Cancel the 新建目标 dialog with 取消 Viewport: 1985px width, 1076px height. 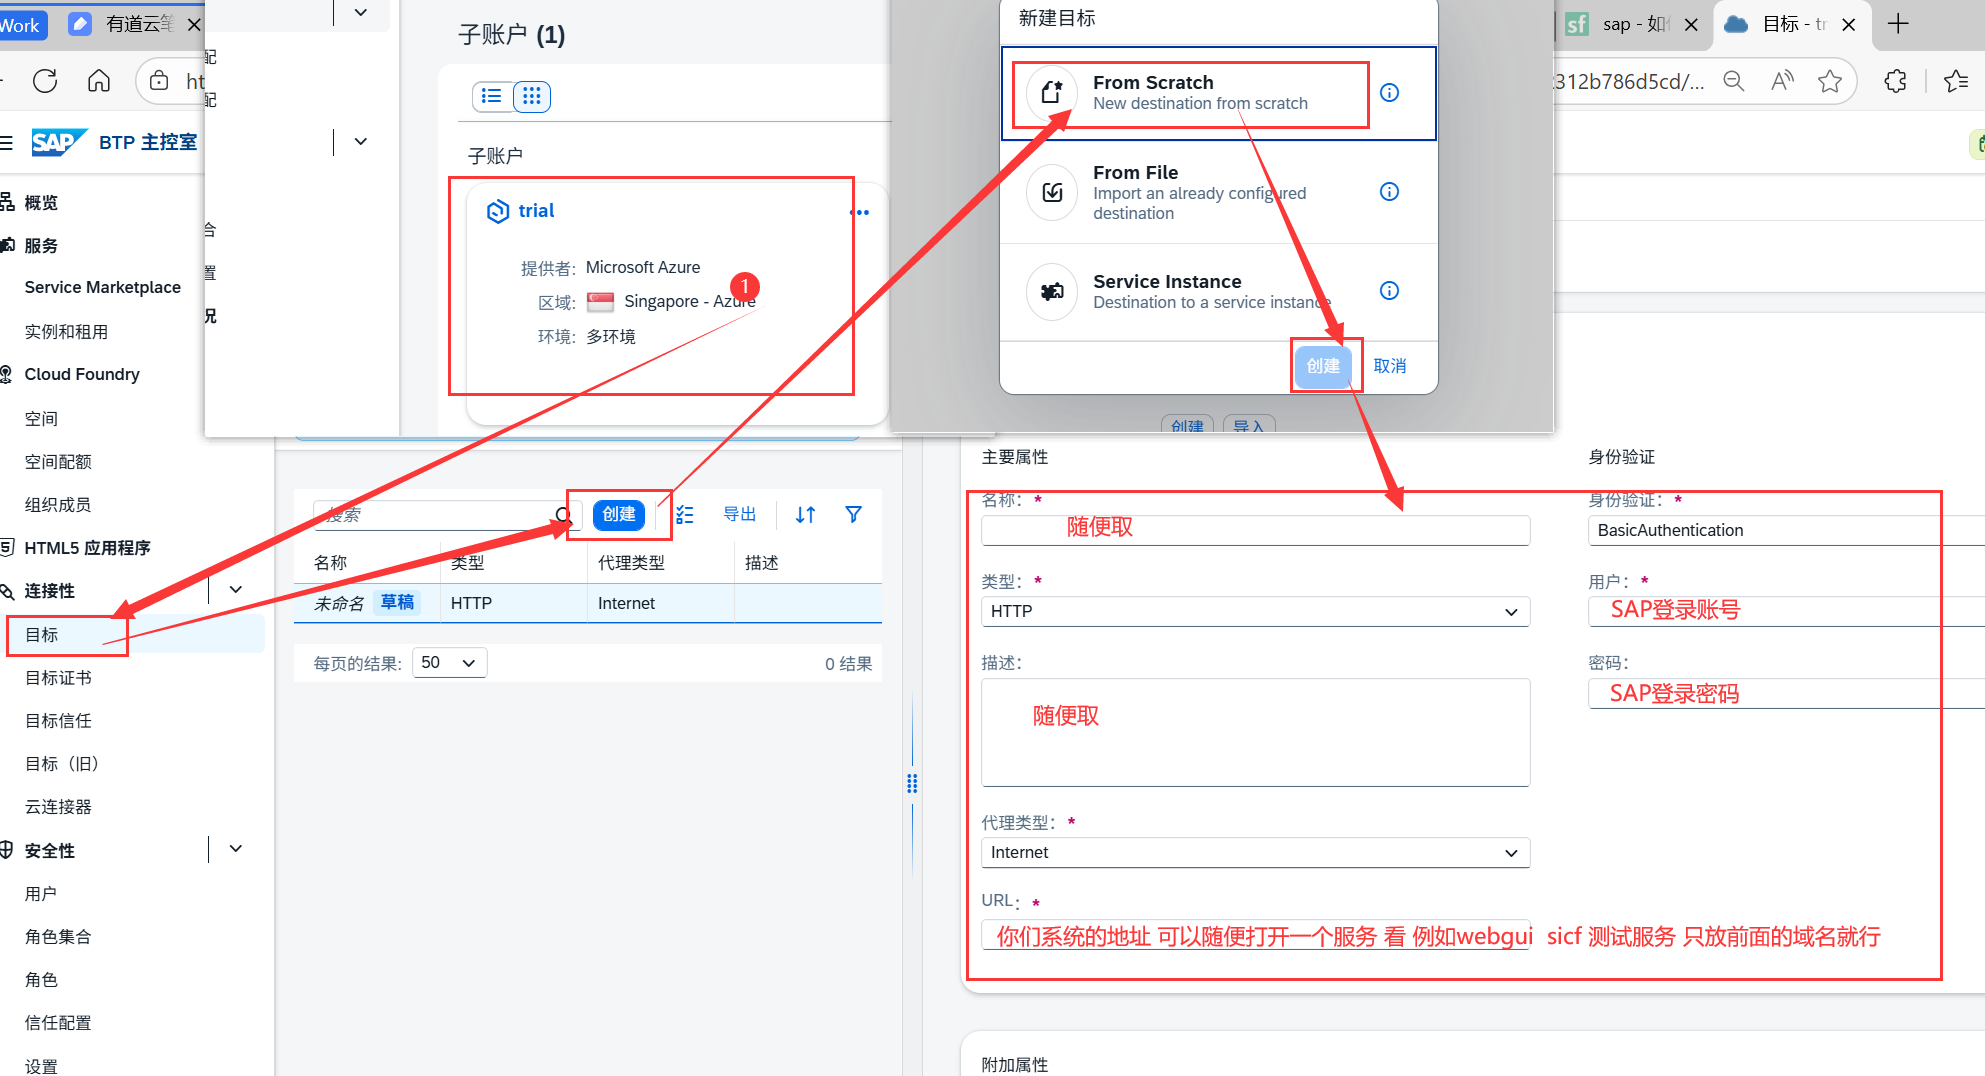coord(1390,366)
